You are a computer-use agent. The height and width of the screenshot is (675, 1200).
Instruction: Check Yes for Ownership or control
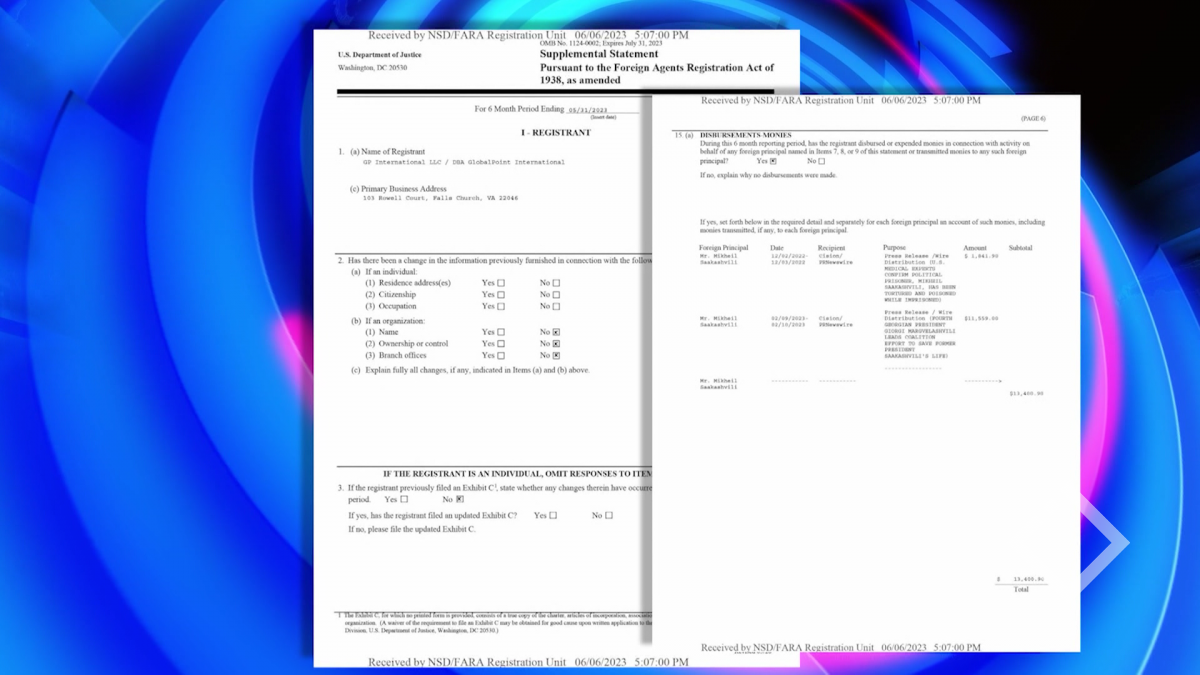click(x=501, y=344)
